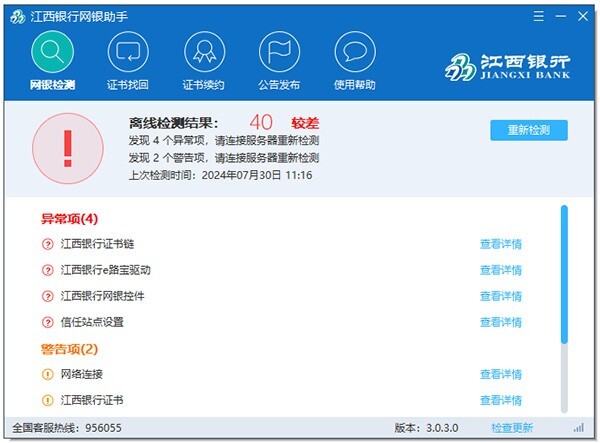View details for 江西银行网银控件
The image size is (600, 443).
coord(501,296)
